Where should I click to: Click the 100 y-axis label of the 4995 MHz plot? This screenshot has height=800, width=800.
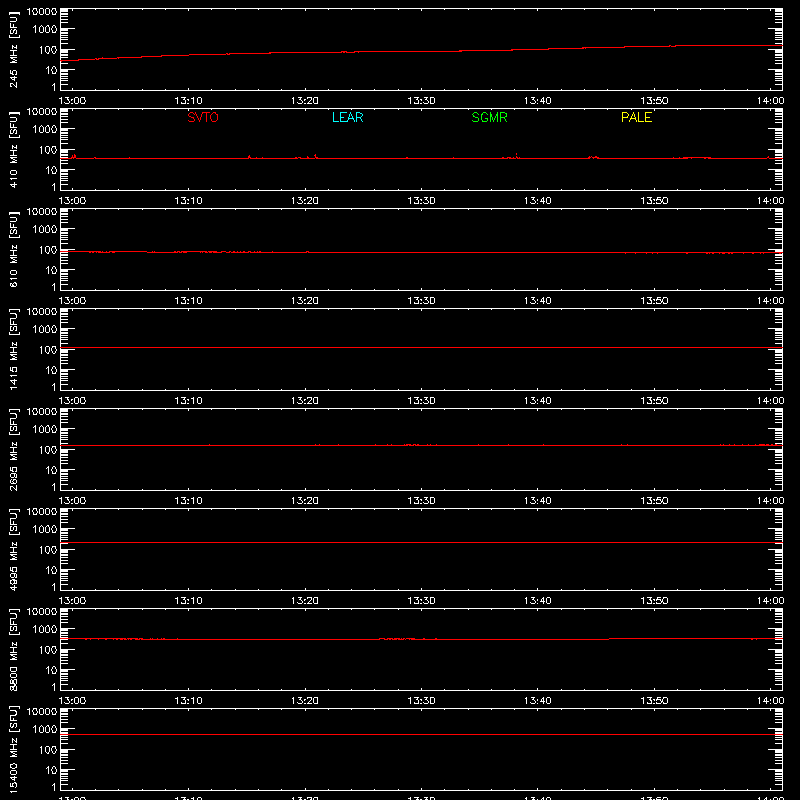click(48, 550)
